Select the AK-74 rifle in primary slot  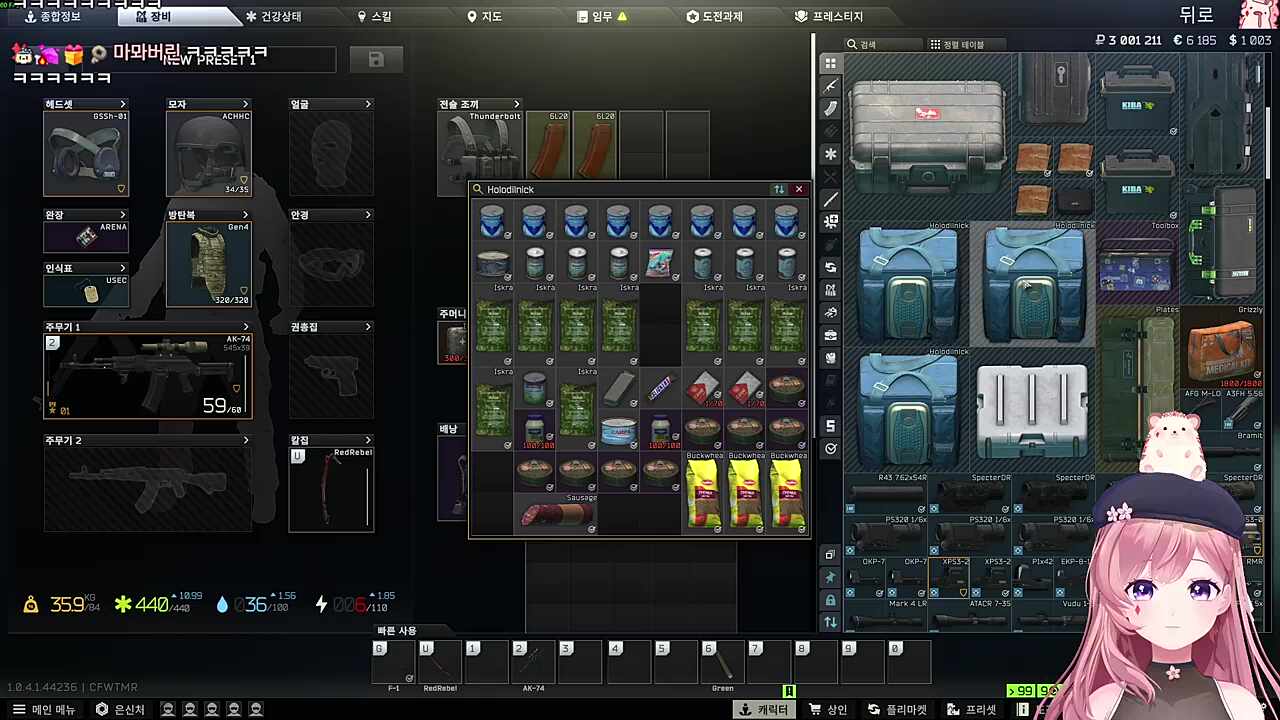(x=148, y=376)
